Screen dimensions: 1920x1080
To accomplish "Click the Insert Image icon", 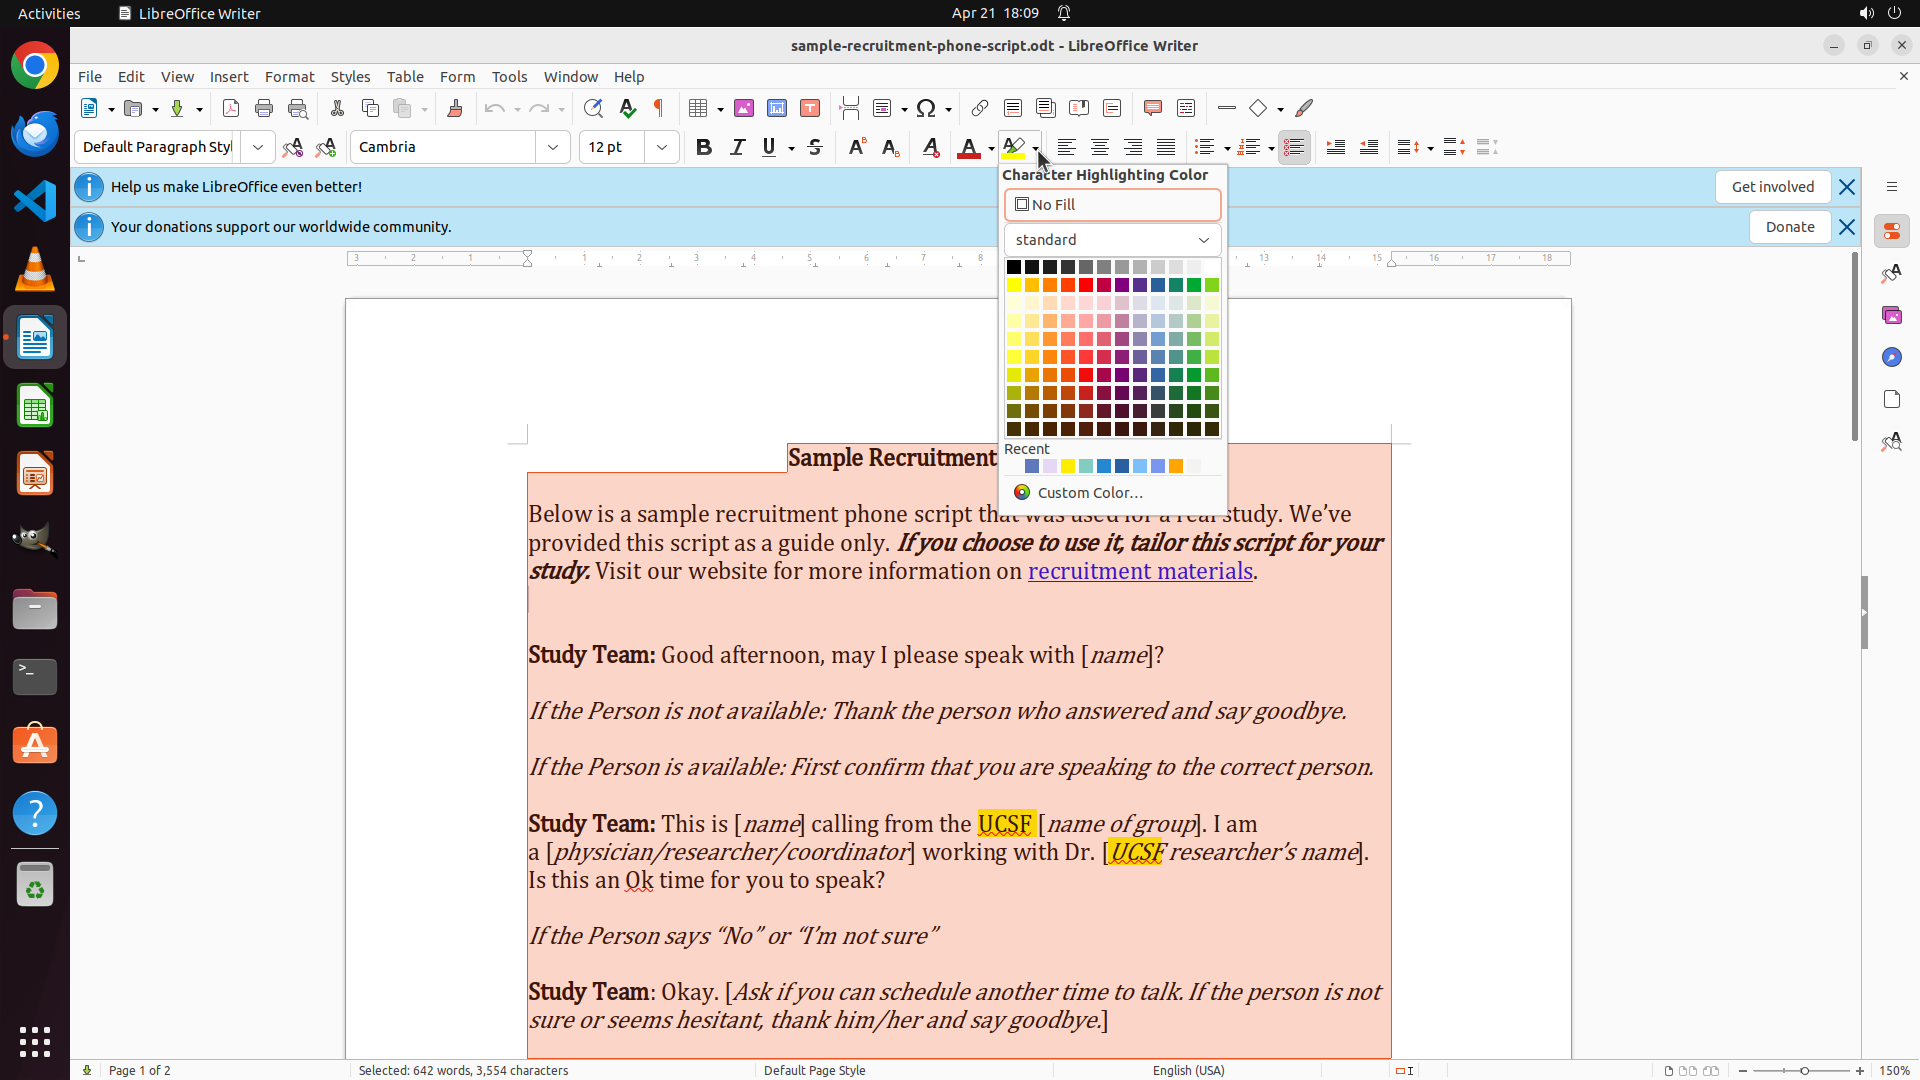I will pos(744,108).
